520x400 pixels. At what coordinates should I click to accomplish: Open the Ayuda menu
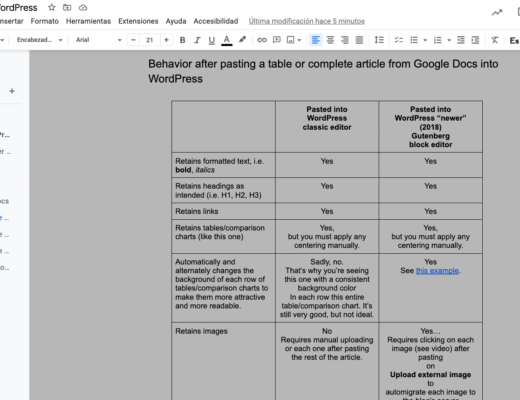(176, 21)
